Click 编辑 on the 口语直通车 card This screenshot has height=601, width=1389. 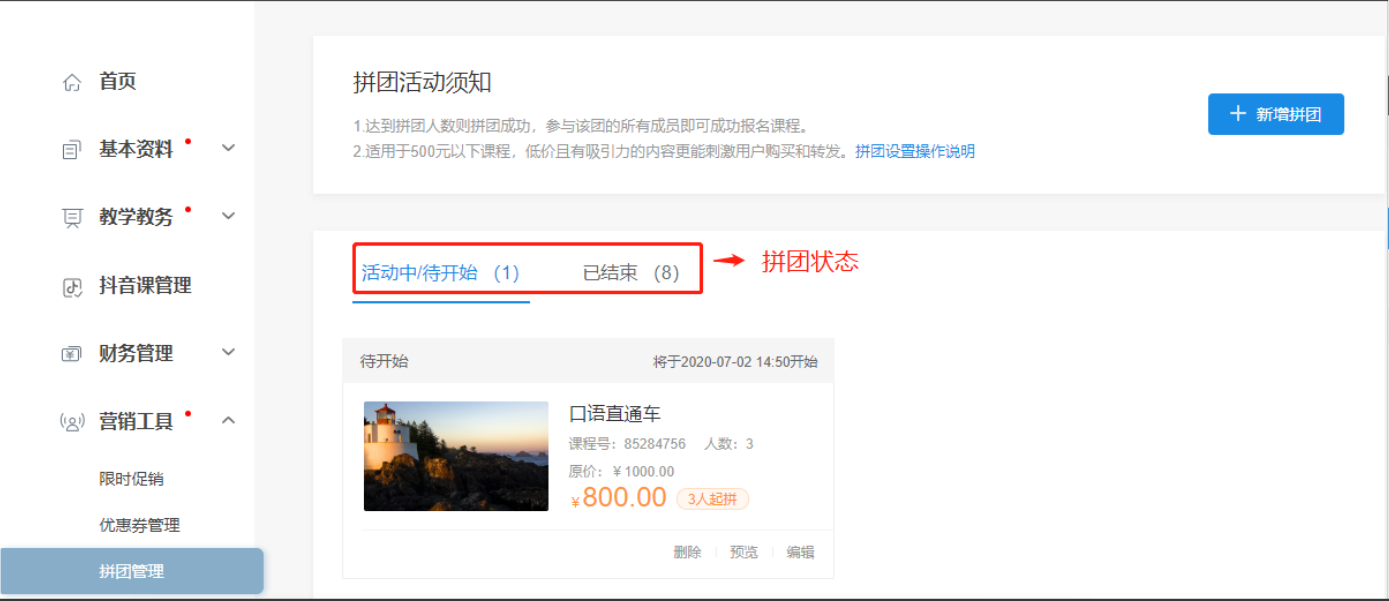(800, 552)
